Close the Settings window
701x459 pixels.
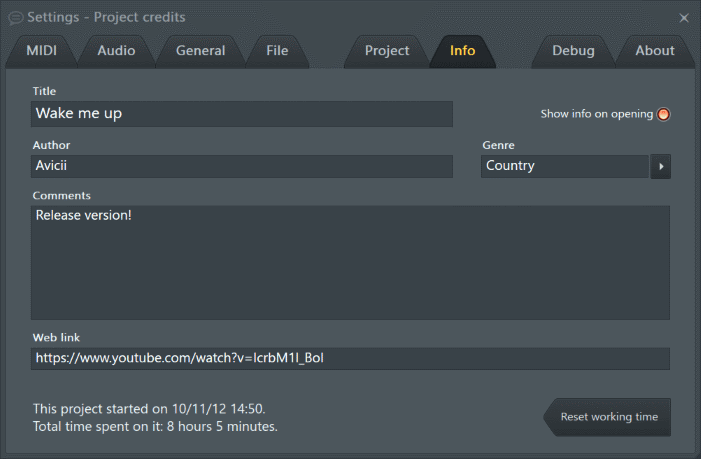[684, 17]
